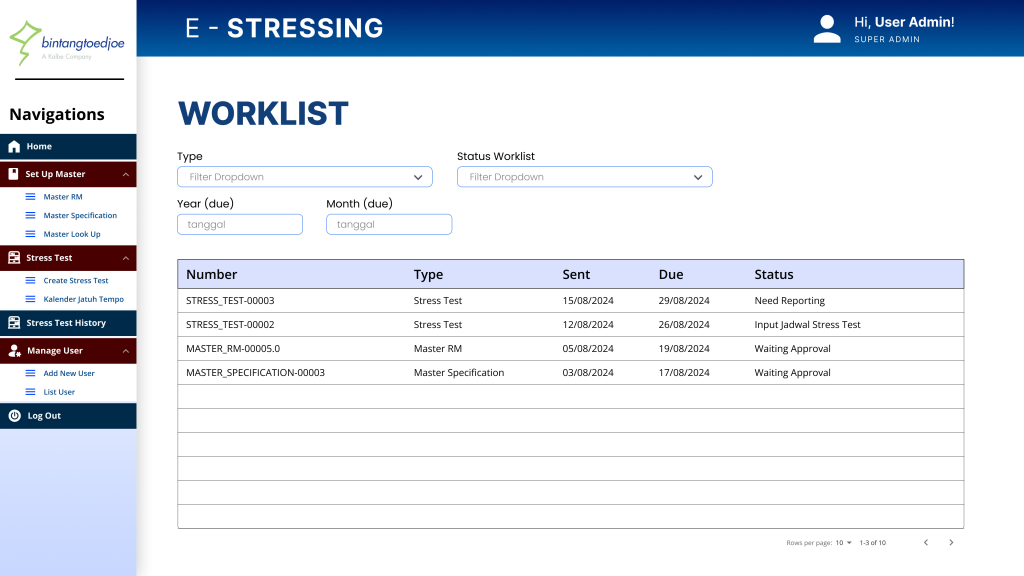The image size is (1024, 576).
Task: Click the Master Specification type cell
Action: [458, 373]
